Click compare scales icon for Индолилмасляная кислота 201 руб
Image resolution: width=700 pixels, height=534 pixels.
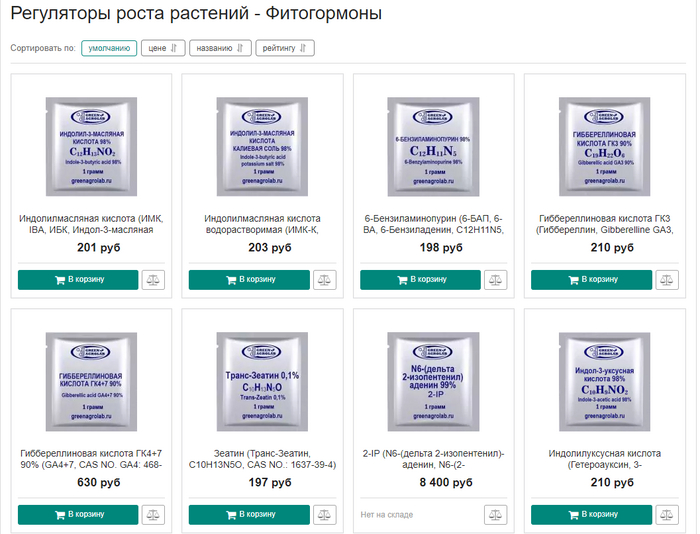pos(153,280)
